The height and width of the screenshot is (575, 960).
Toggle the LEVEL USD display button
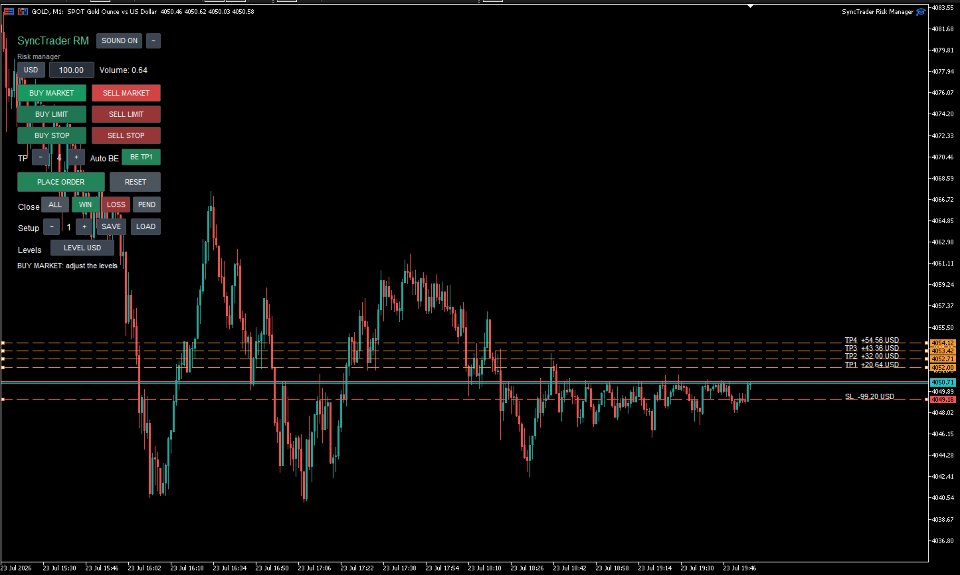(82, 248)
